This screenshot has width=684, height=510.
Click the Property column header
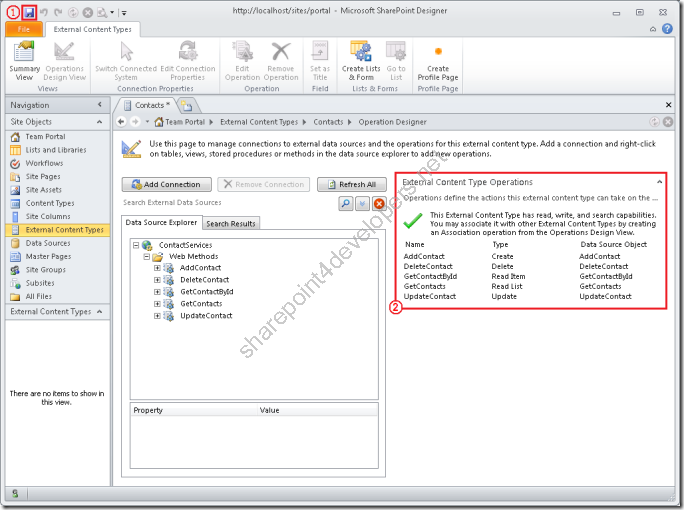click(194, 410)
